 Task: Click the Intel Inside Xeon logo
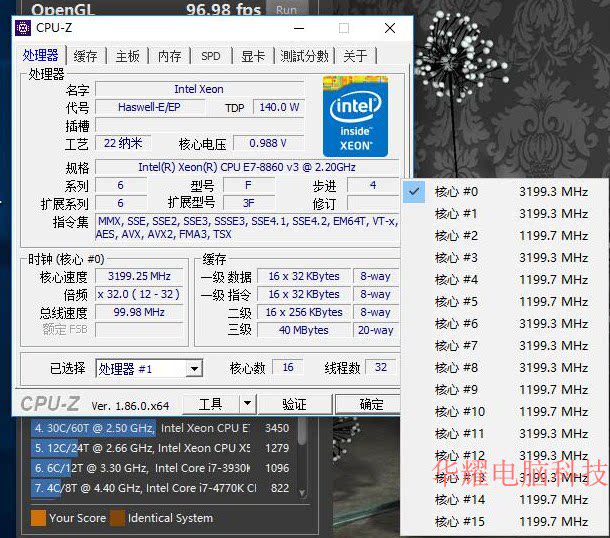[355, 116]
